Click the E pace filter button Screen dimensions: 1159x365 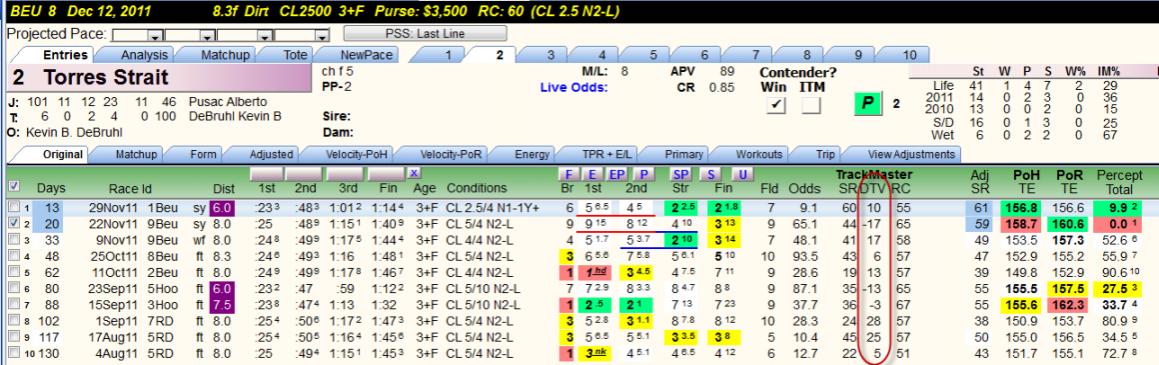[x=592, y=174]
